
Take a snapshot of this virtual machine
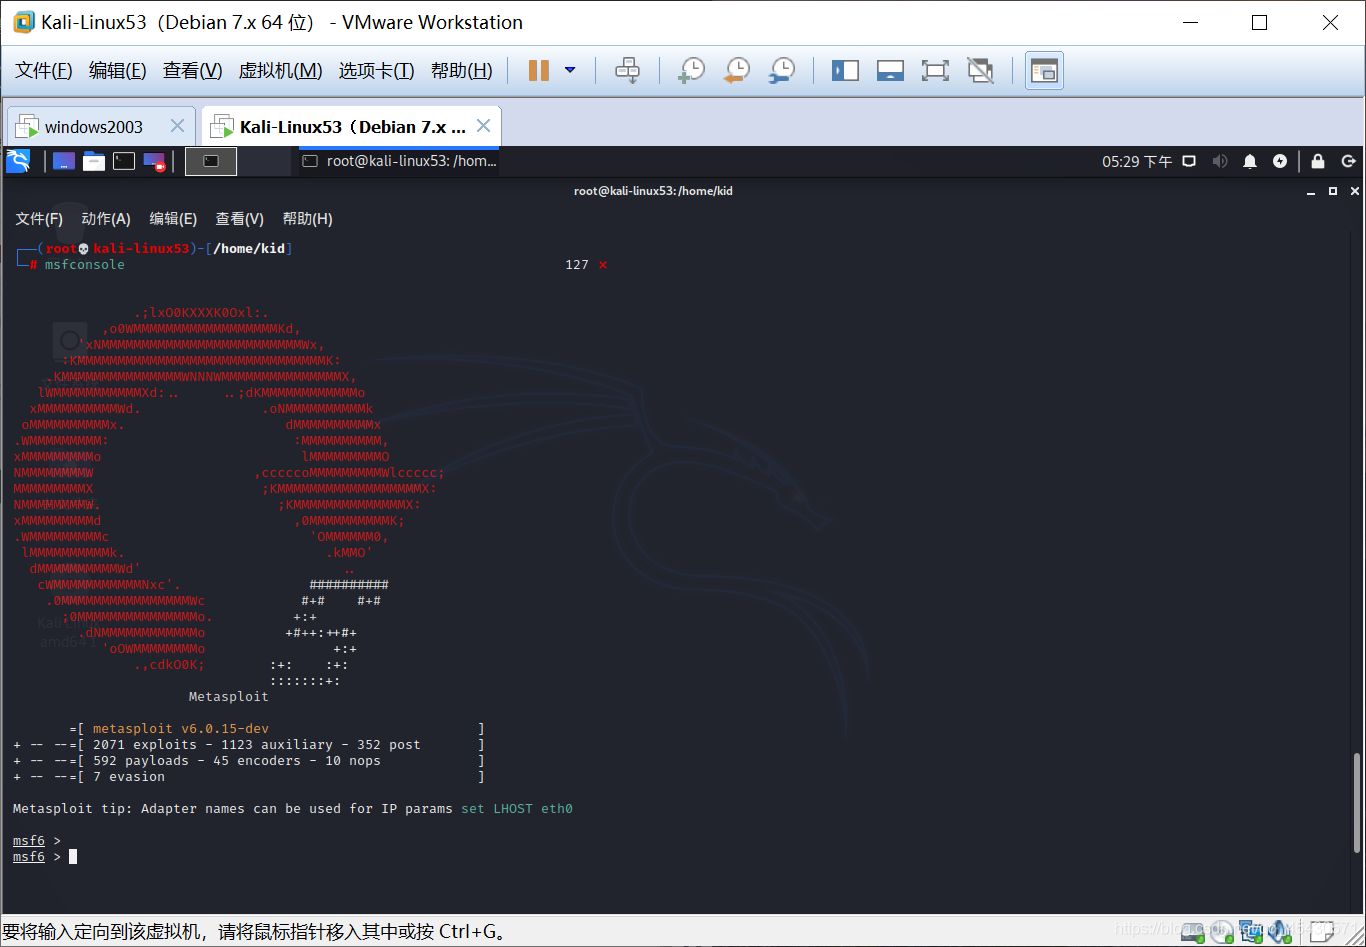691,70
